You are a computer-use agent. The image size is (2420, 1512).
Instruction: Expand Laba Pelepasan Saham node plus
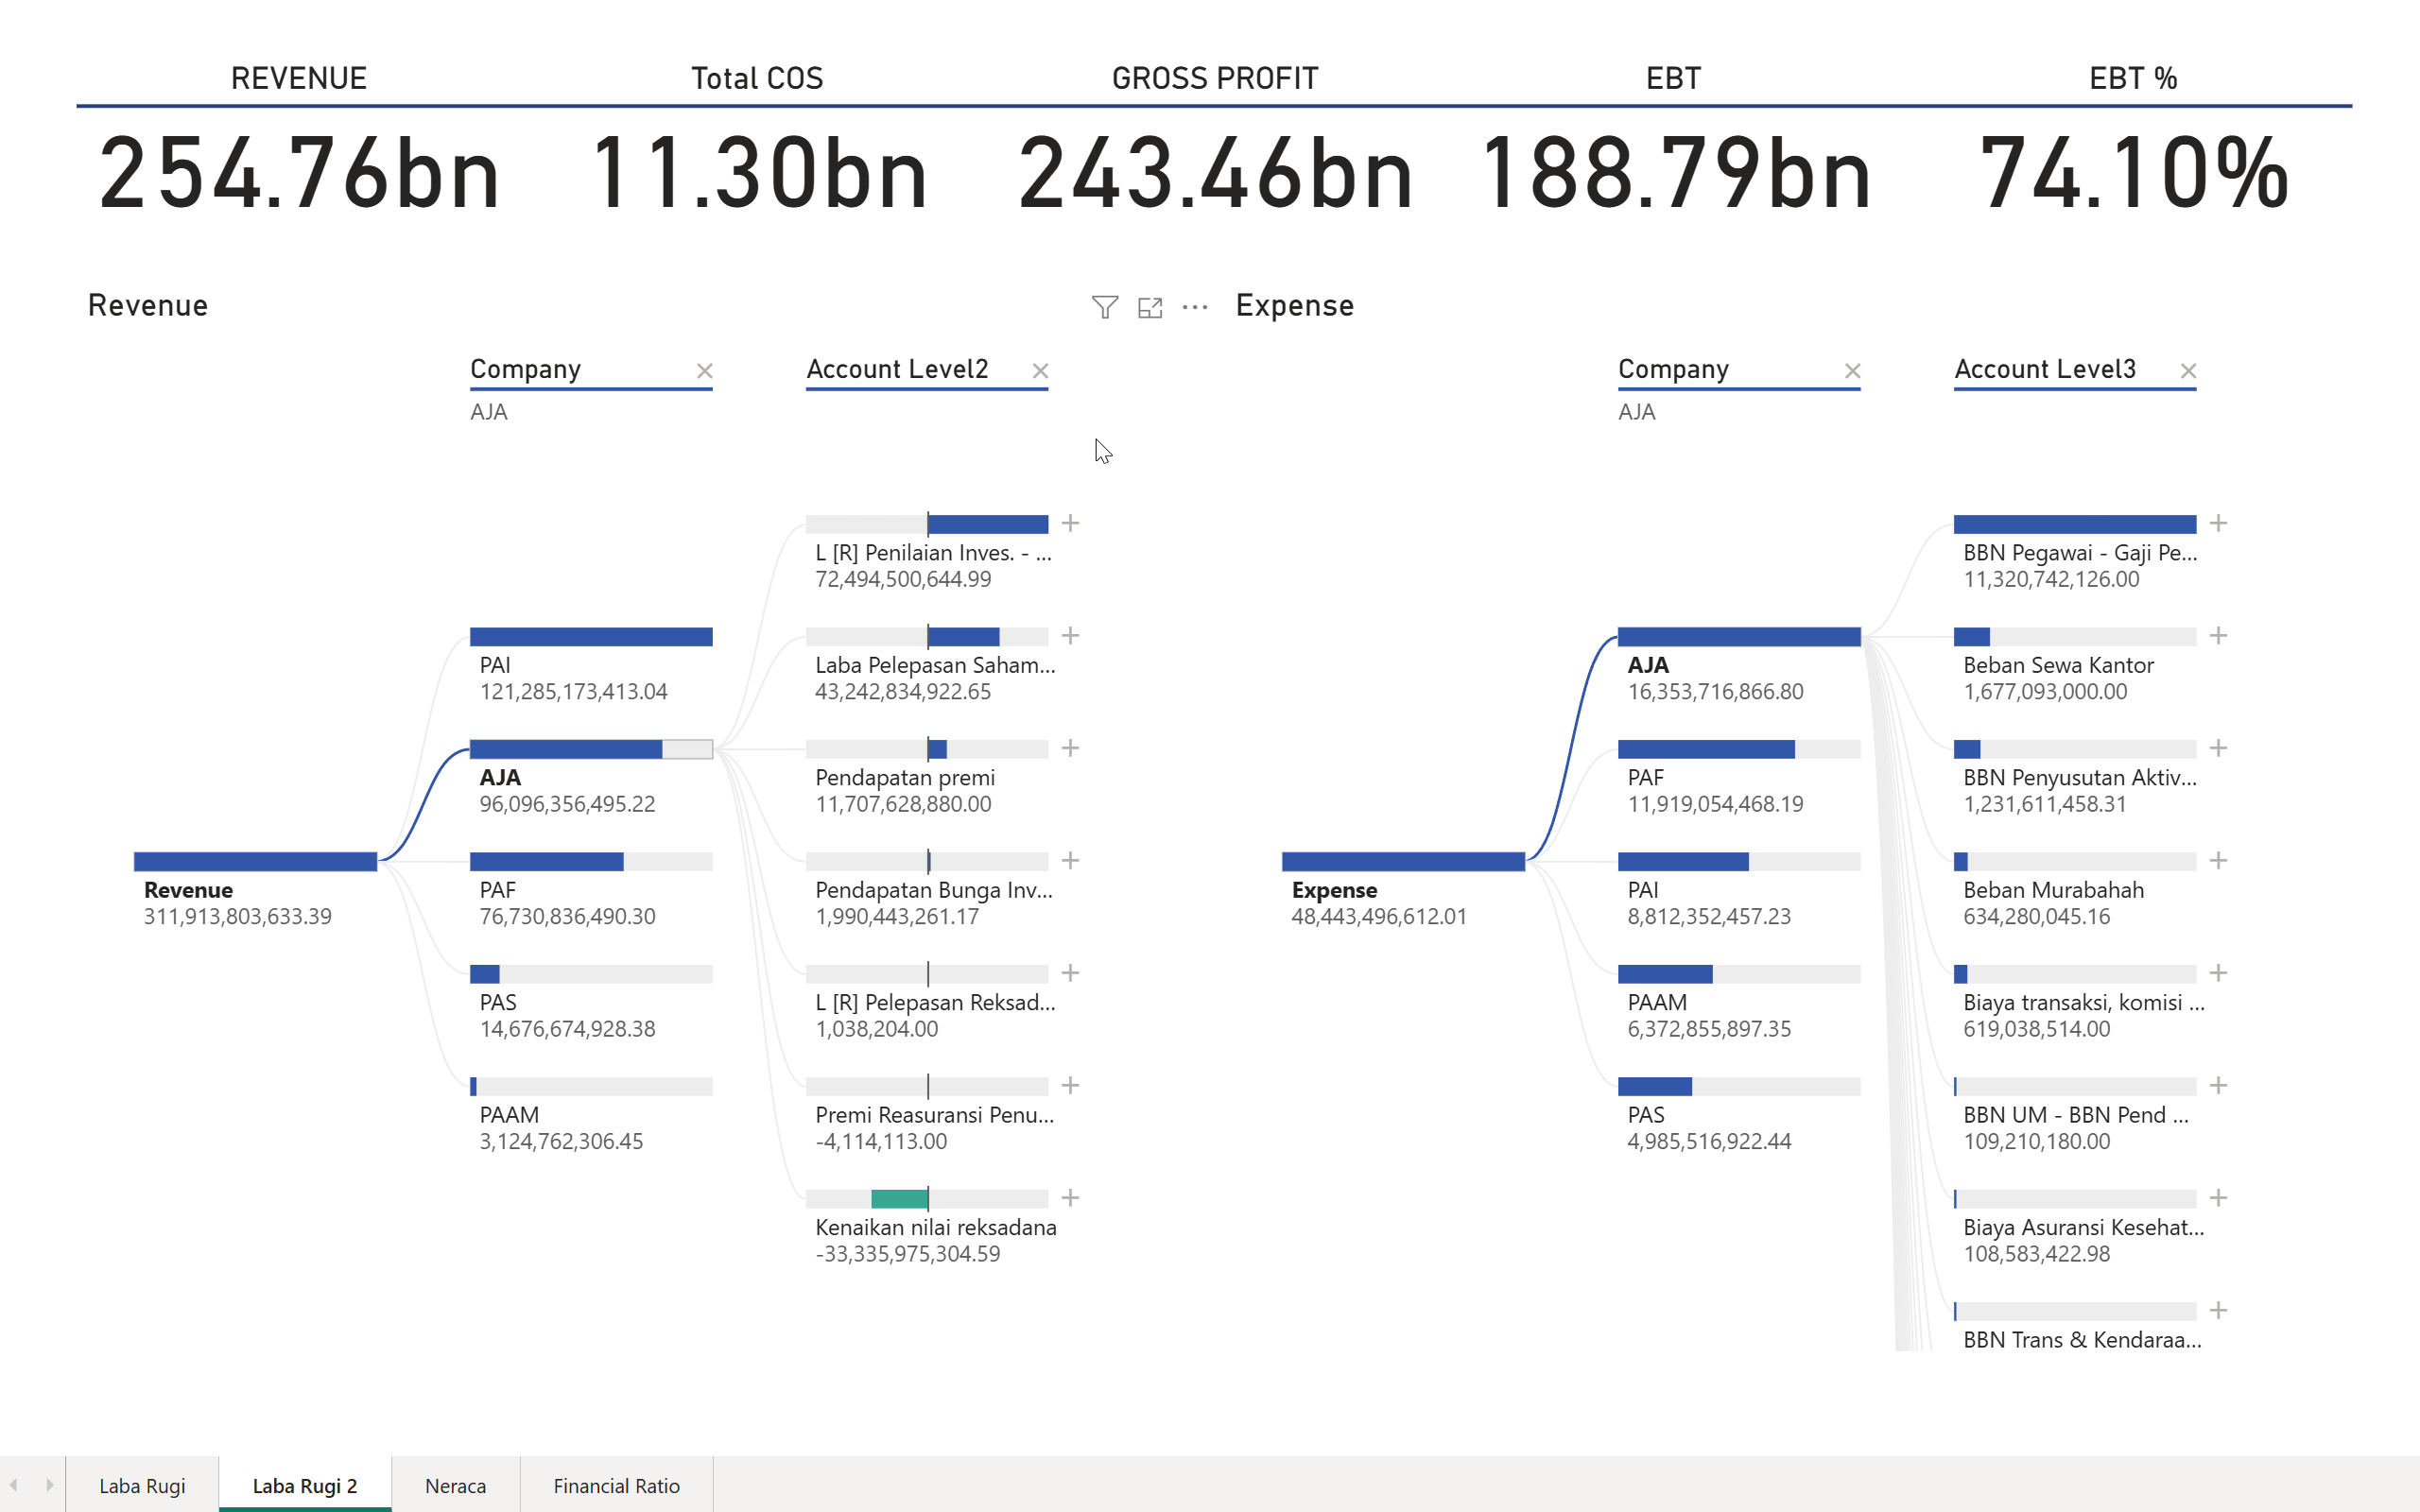coord(1070,636)
